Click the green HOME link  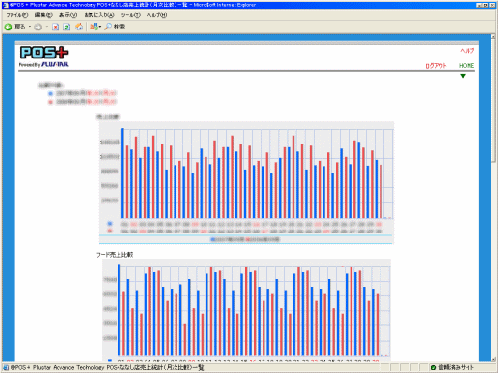[466, 66]
